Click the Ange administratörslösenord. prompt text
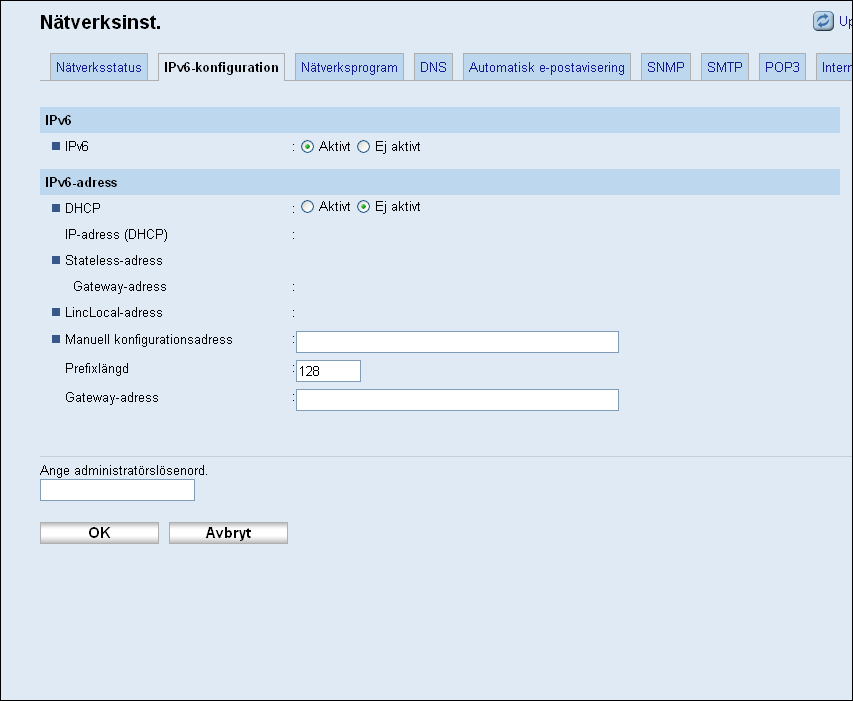 pyautogui.click(x=124, y=470)
